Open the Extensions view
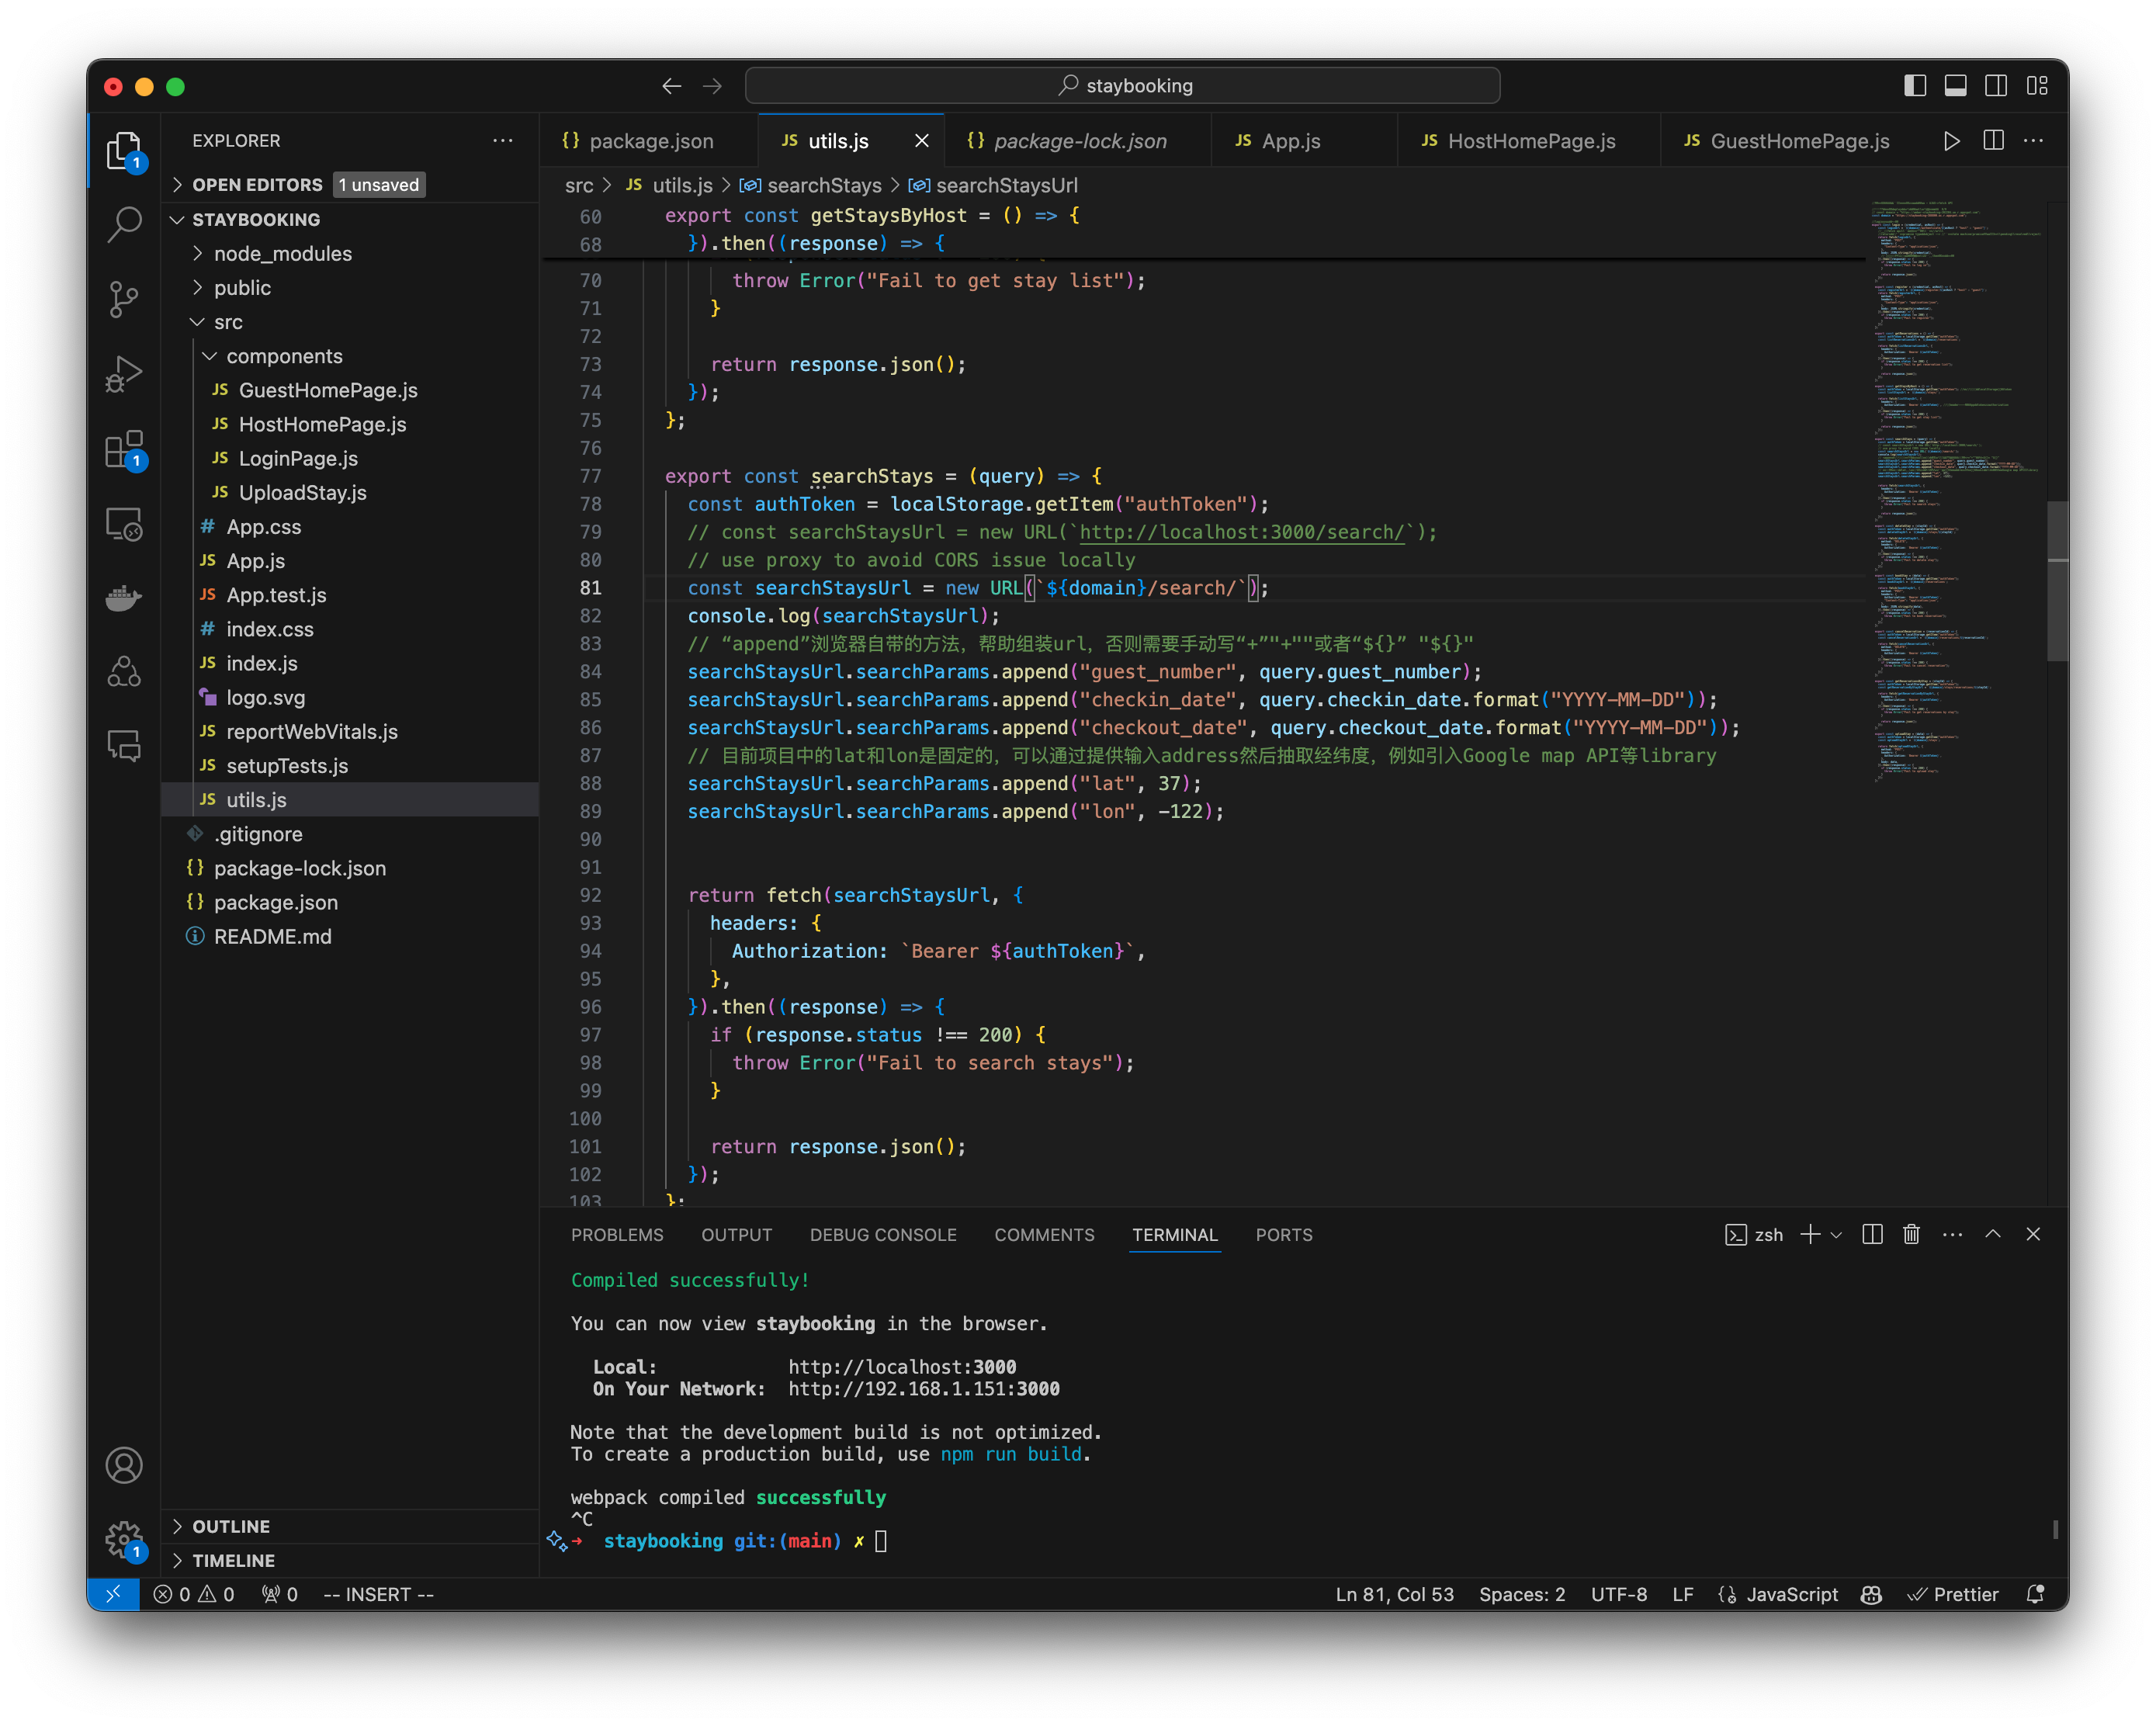Viewport: 2156px width, 1726px height. point(124,450)
